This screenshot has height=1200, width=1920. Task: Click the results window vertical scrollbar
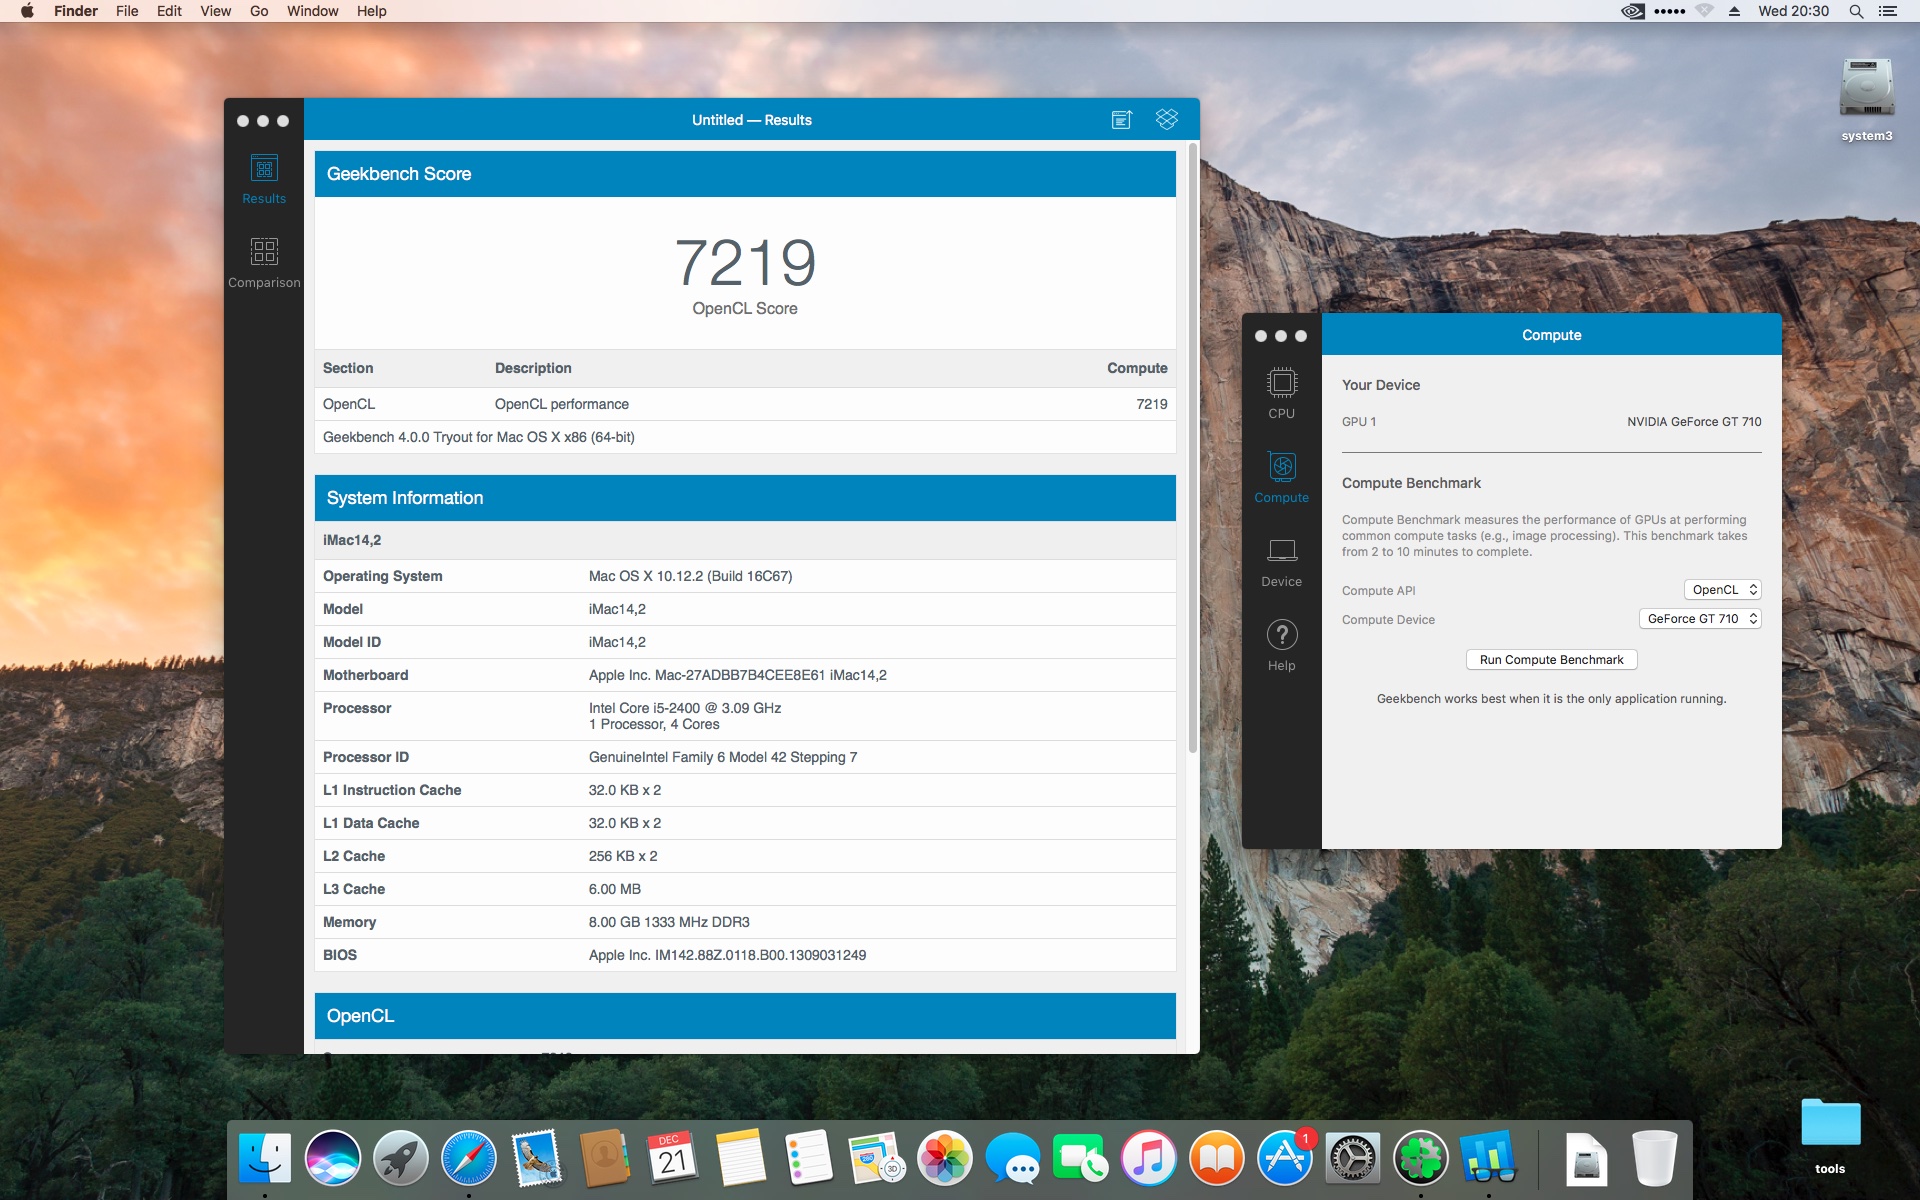[1192, 450]
